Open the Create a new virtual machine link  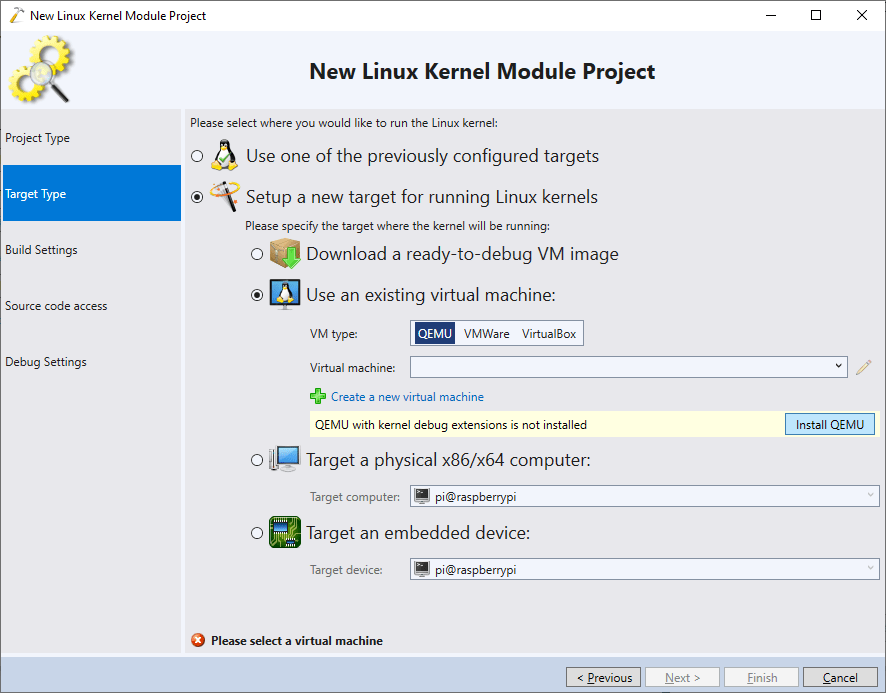407,396
